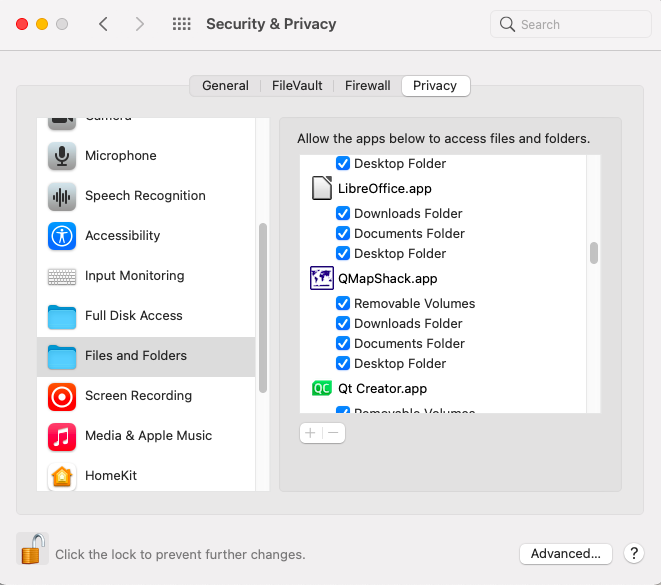Click the app list scrollbar thumb

[x=594, y=253]
